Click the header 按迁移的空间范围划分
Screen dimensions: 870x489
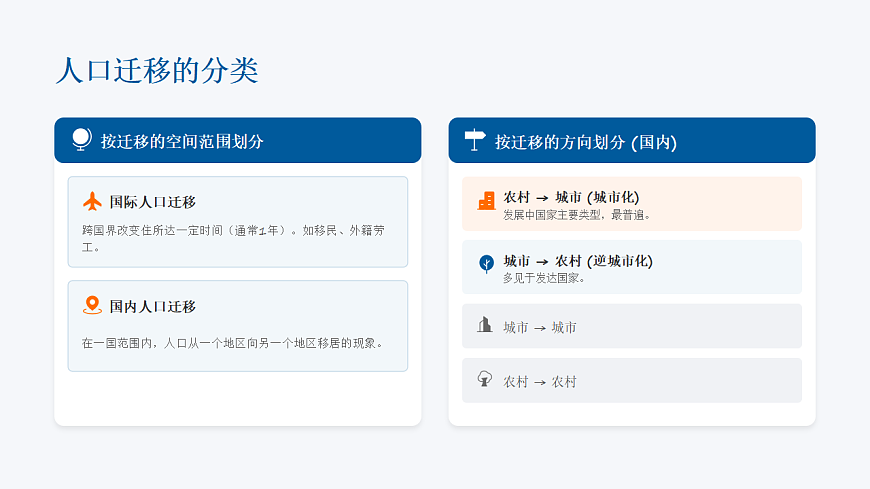pos(182,142)
